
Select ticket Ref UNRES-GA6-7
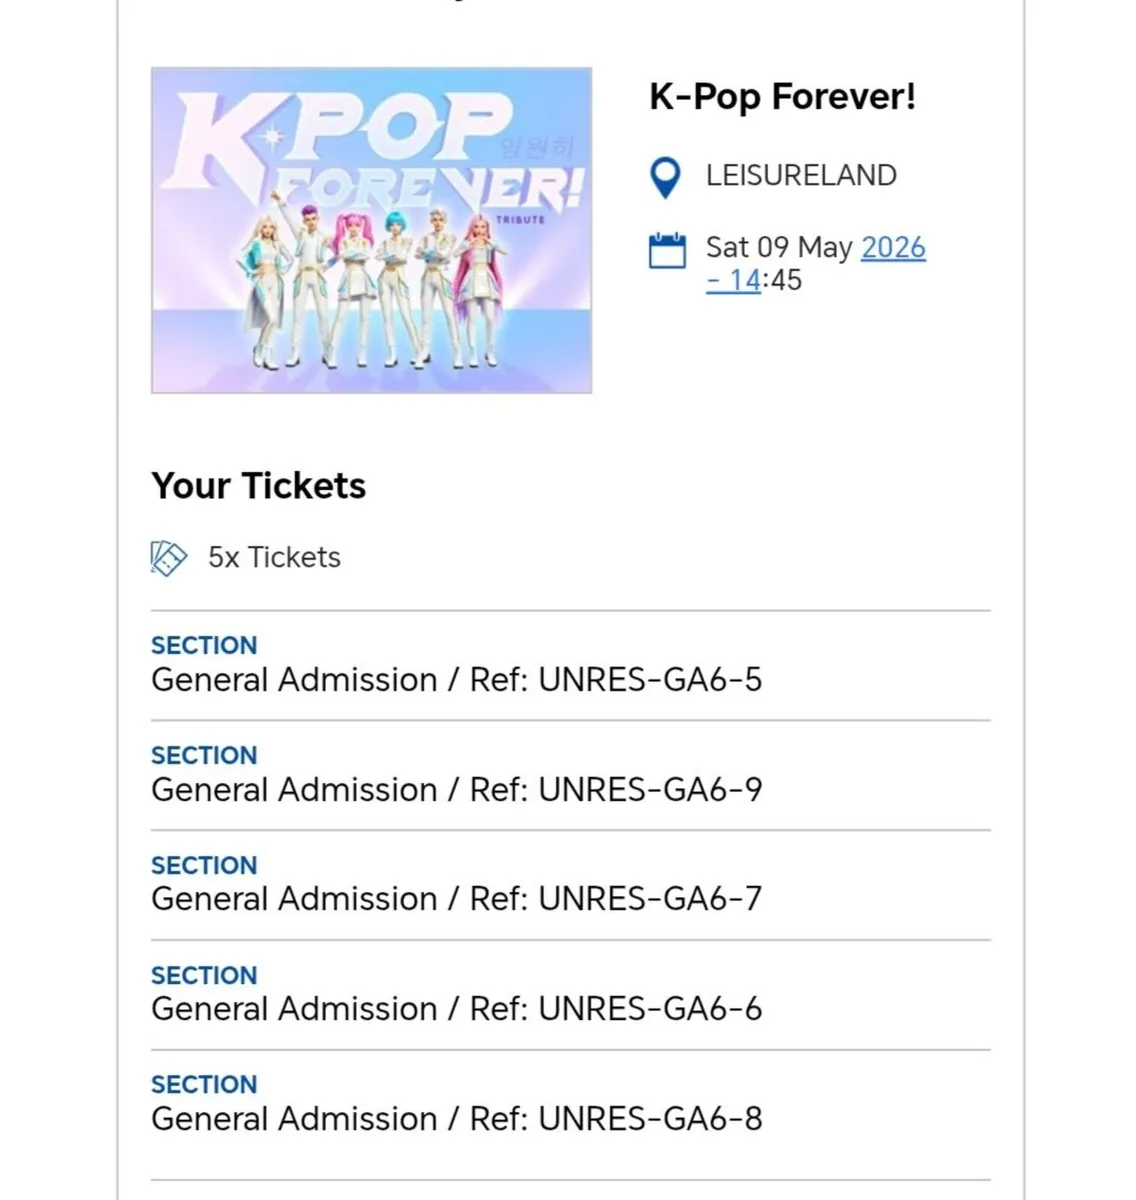[456, 899]
